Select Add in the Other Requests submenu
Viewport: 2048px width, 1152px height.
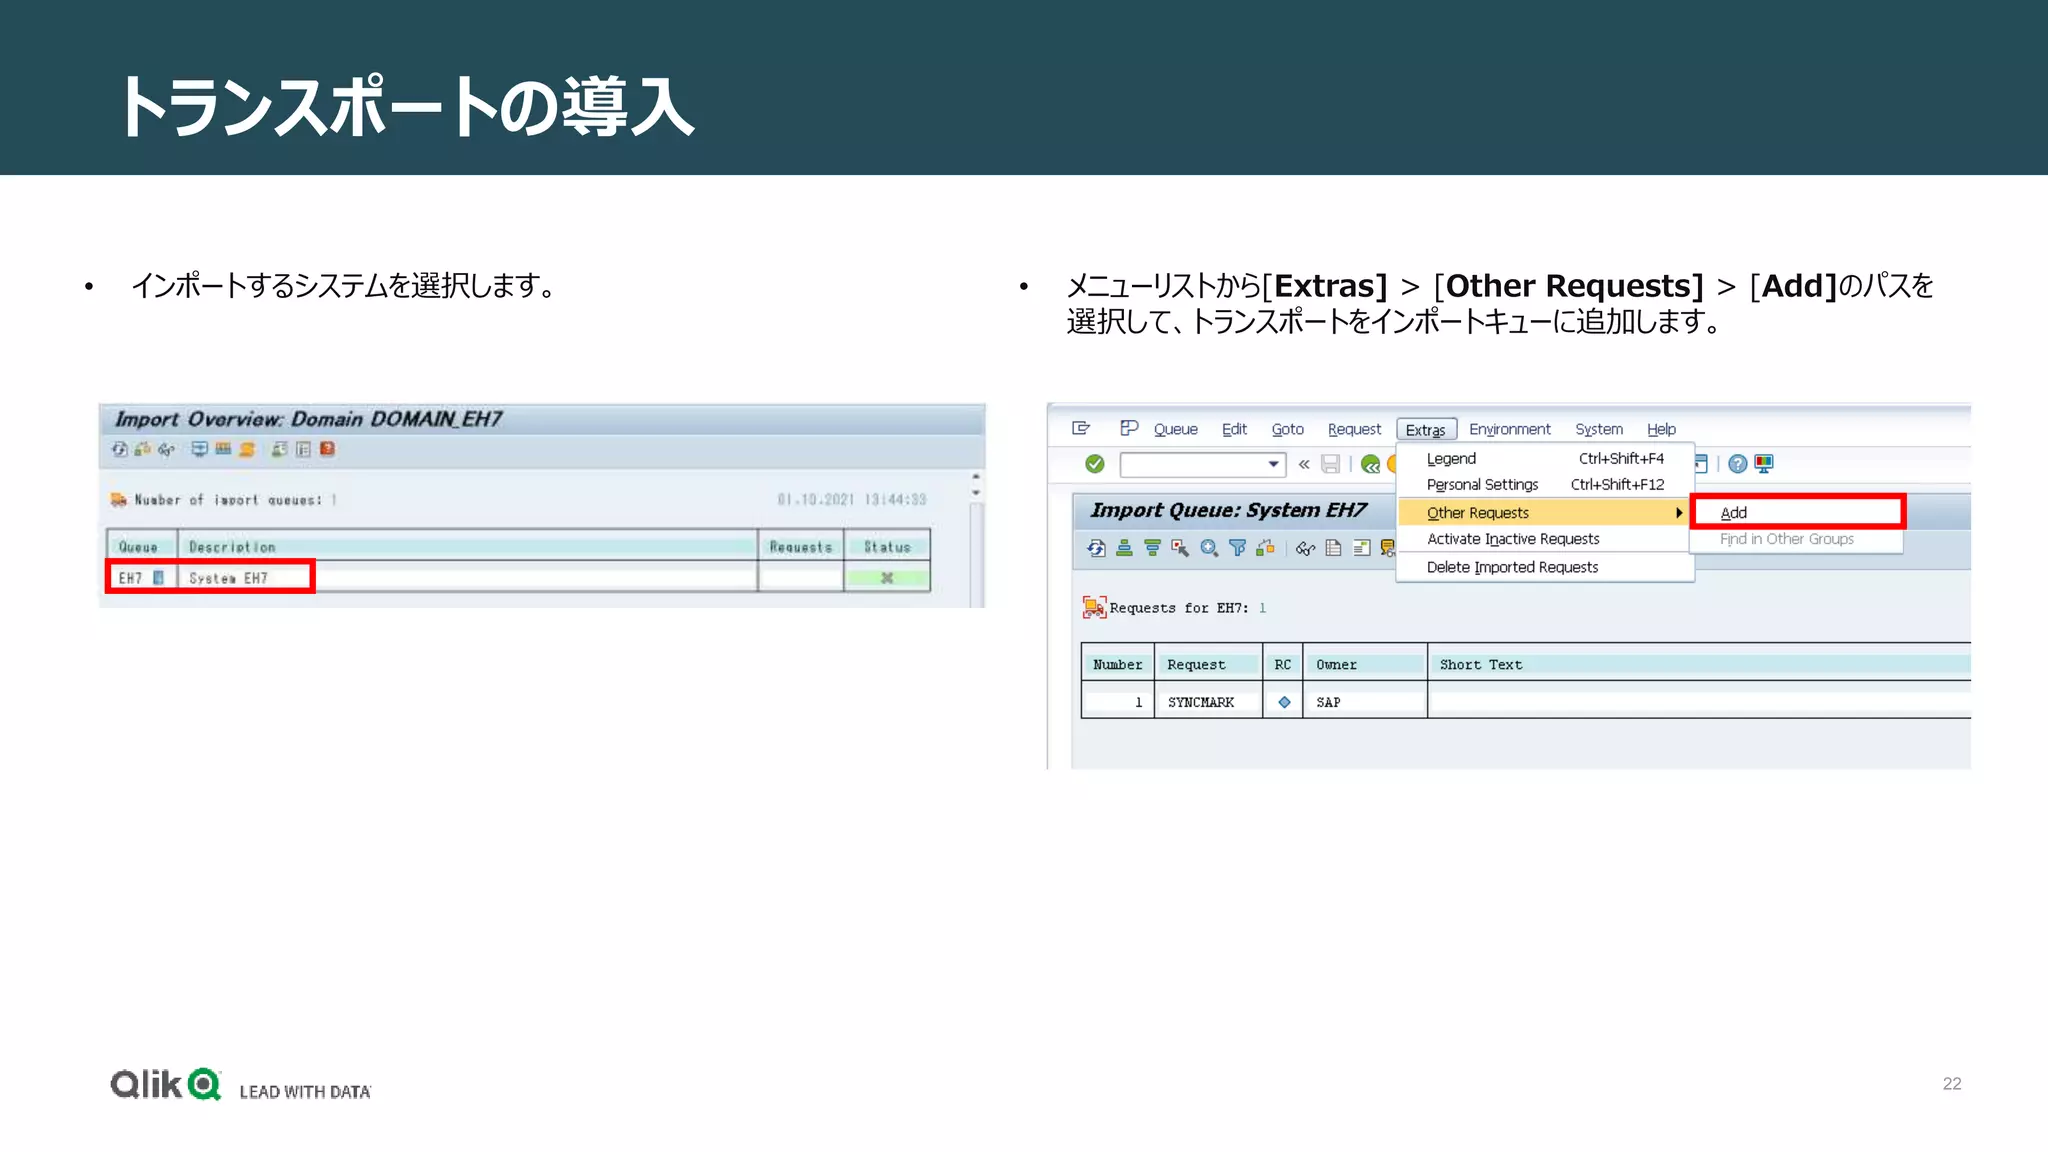(1734, 513)
